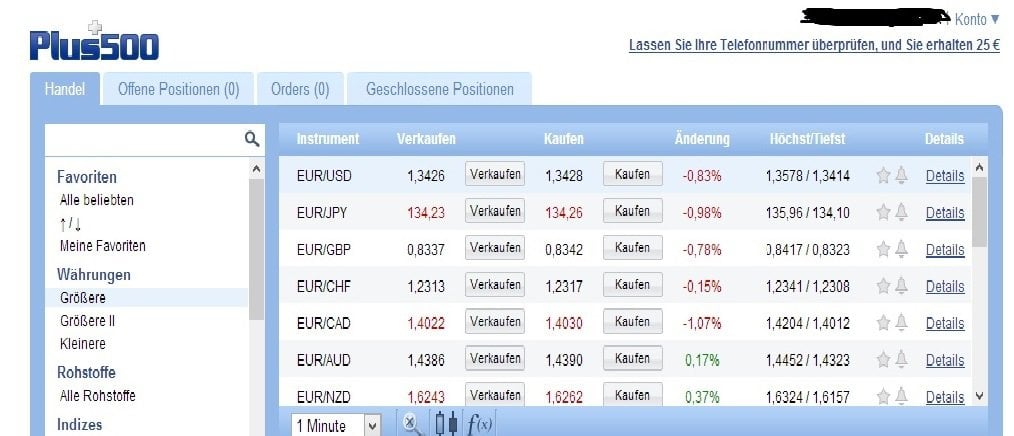Image resolution: width=1014 pixels, height=436 pixels.
Task: Click the Plus500 logo
Action: [94, 41]
